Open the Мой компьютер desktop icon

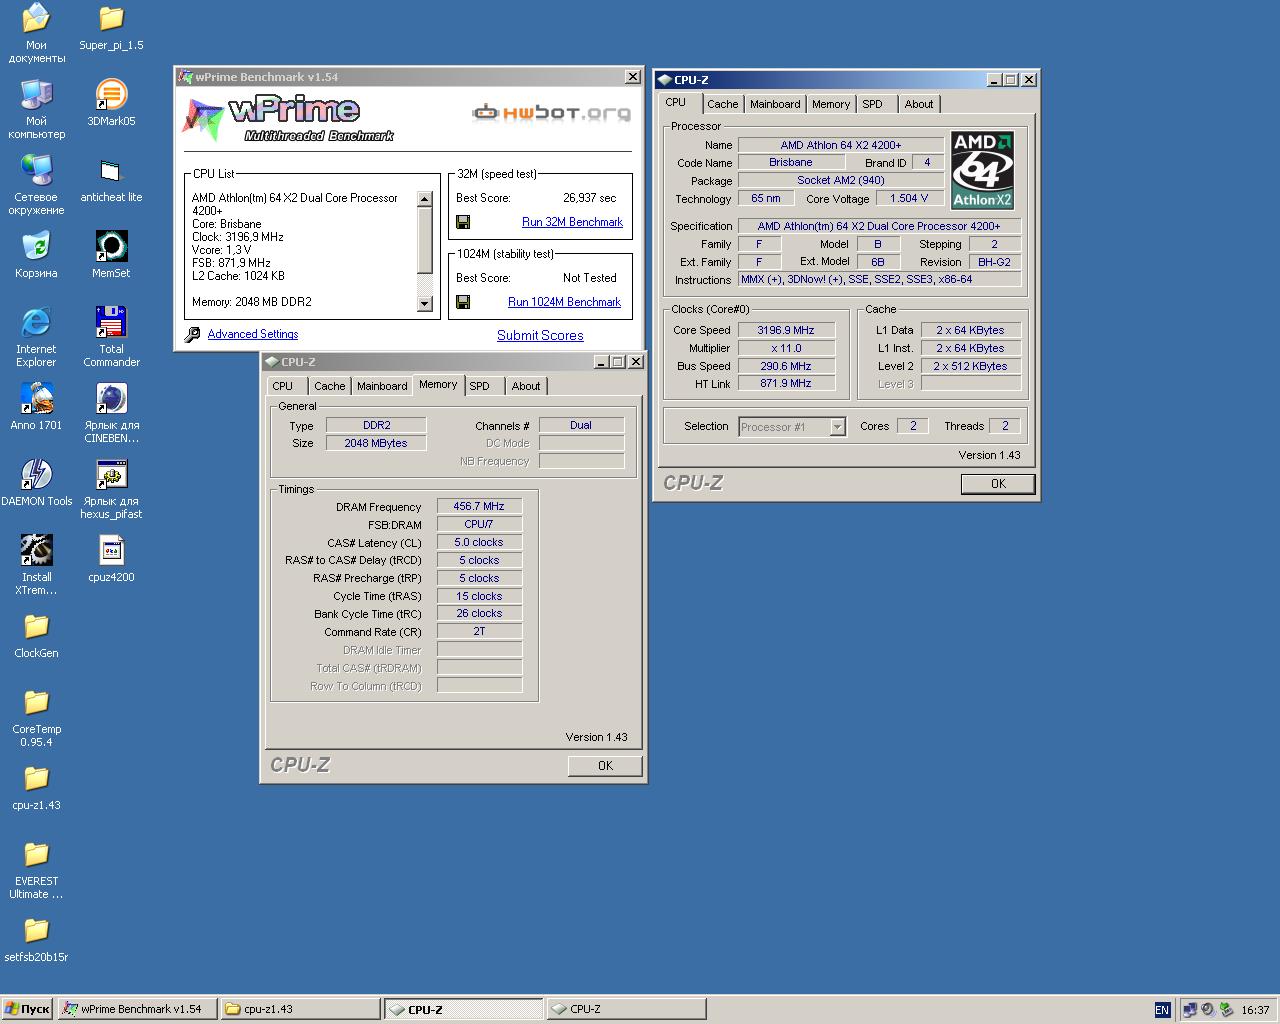click(36, 109)
